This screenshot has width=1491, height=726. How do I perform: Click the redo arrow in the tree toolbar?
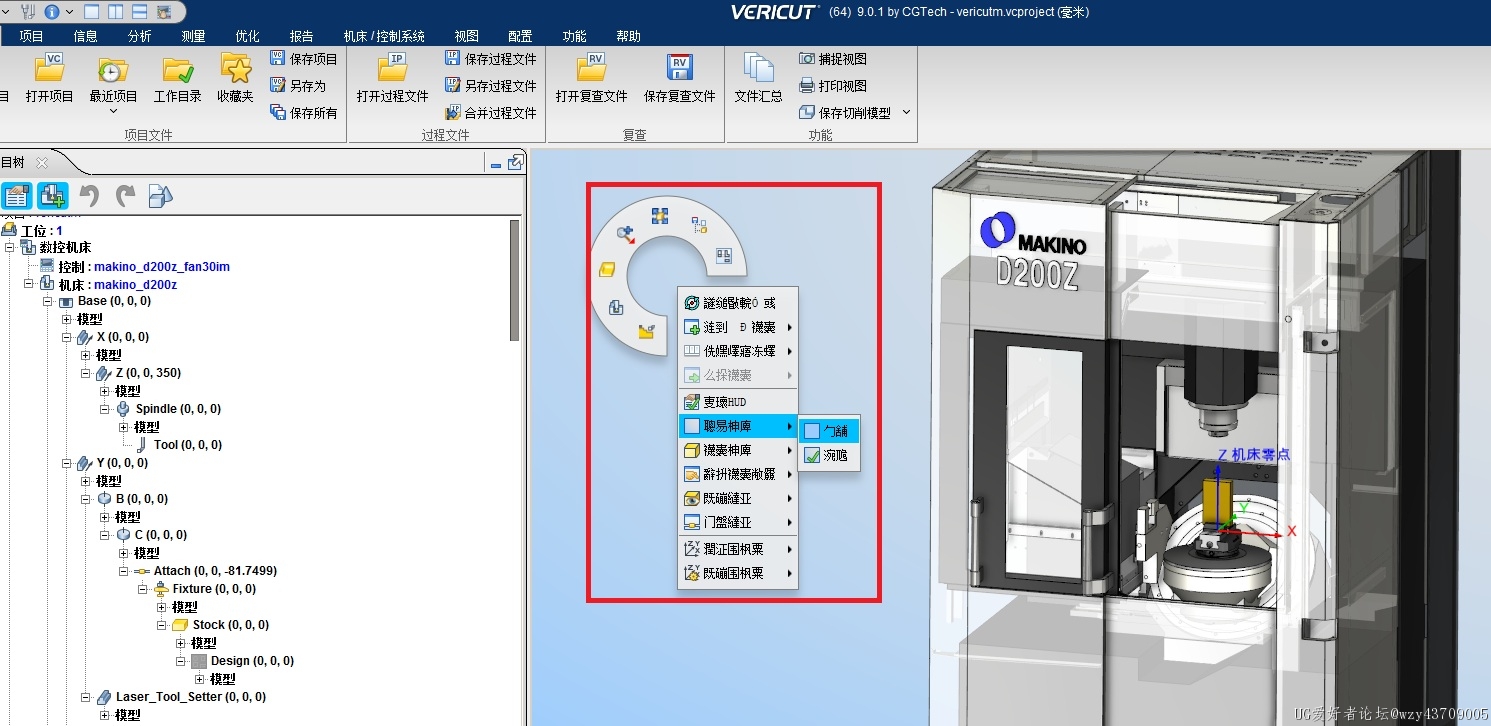[x=125, y=195]
